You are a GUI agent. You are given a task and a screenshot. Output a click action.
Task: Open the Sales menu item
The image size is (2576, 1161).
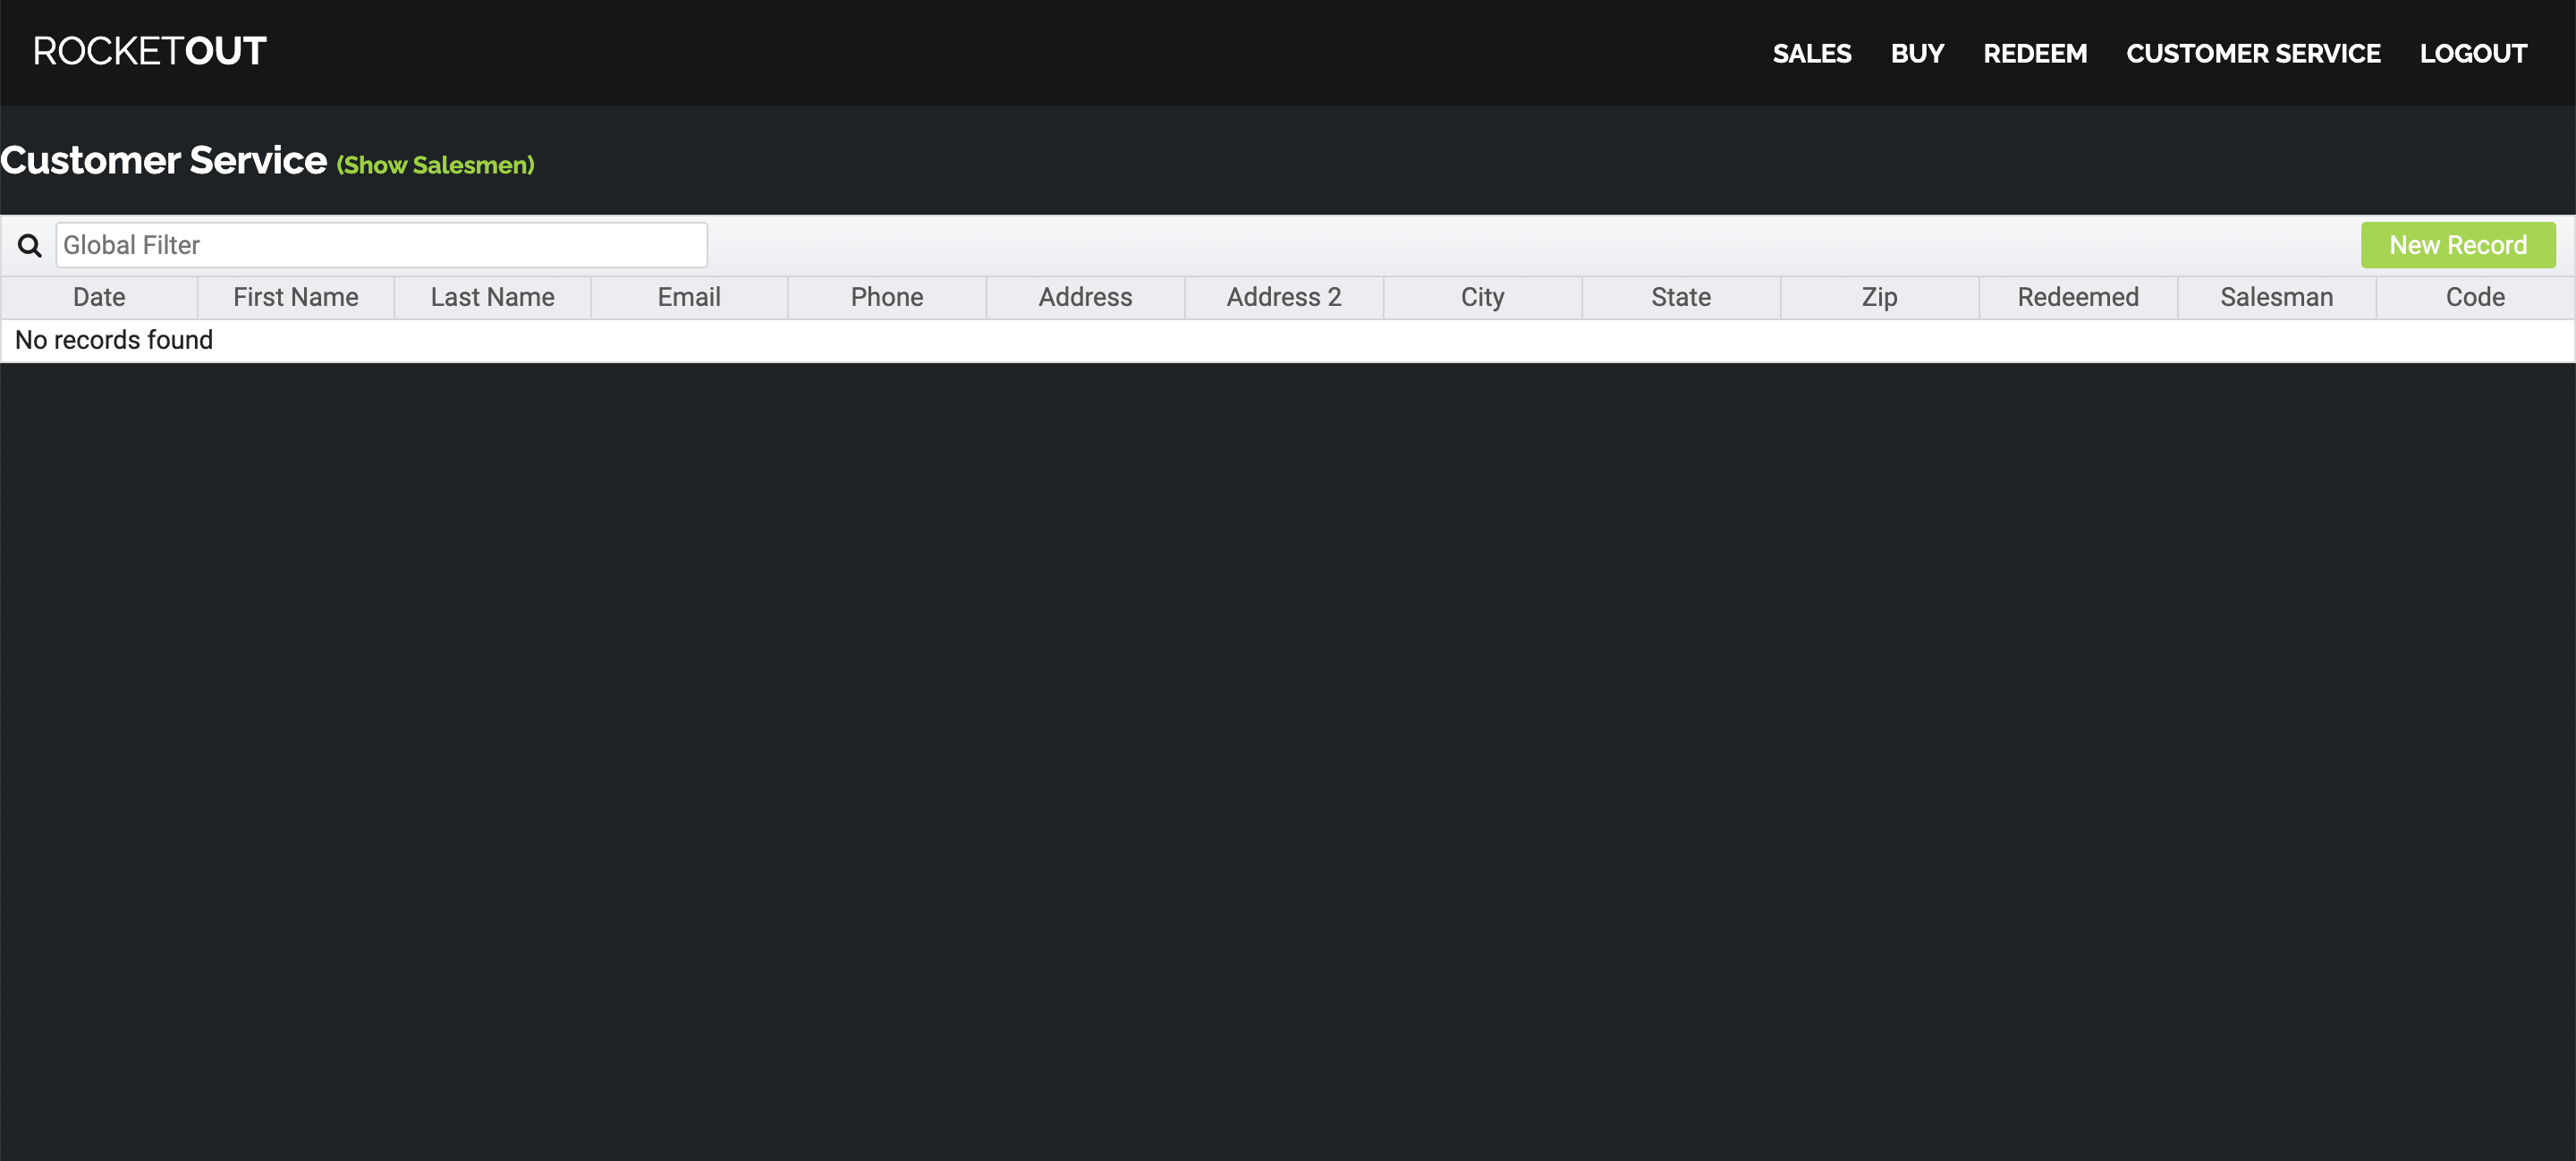(1811, 53)
